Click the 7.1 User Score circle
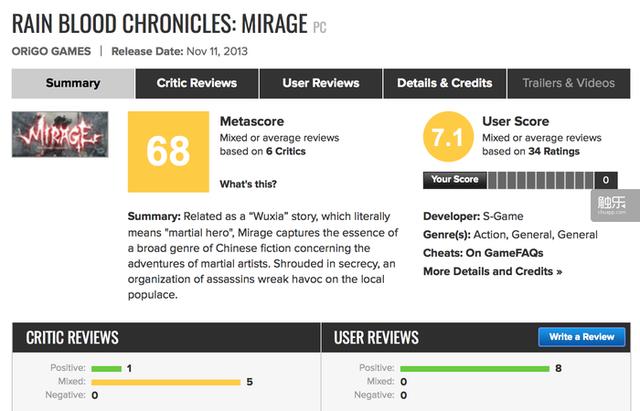 click(448, 137)
